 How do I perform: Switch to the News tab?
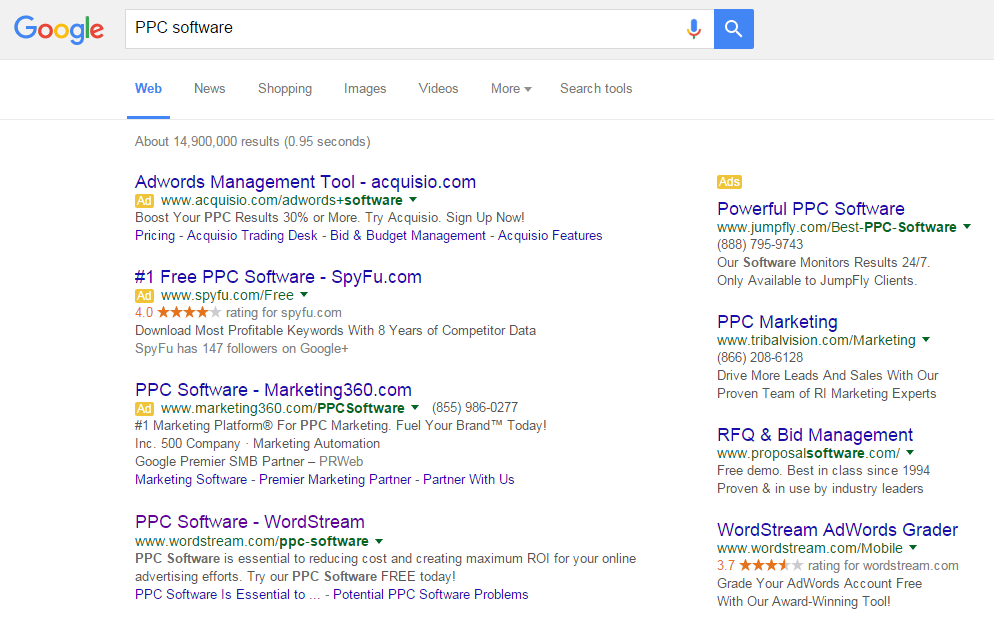click(x=209, y=89)
